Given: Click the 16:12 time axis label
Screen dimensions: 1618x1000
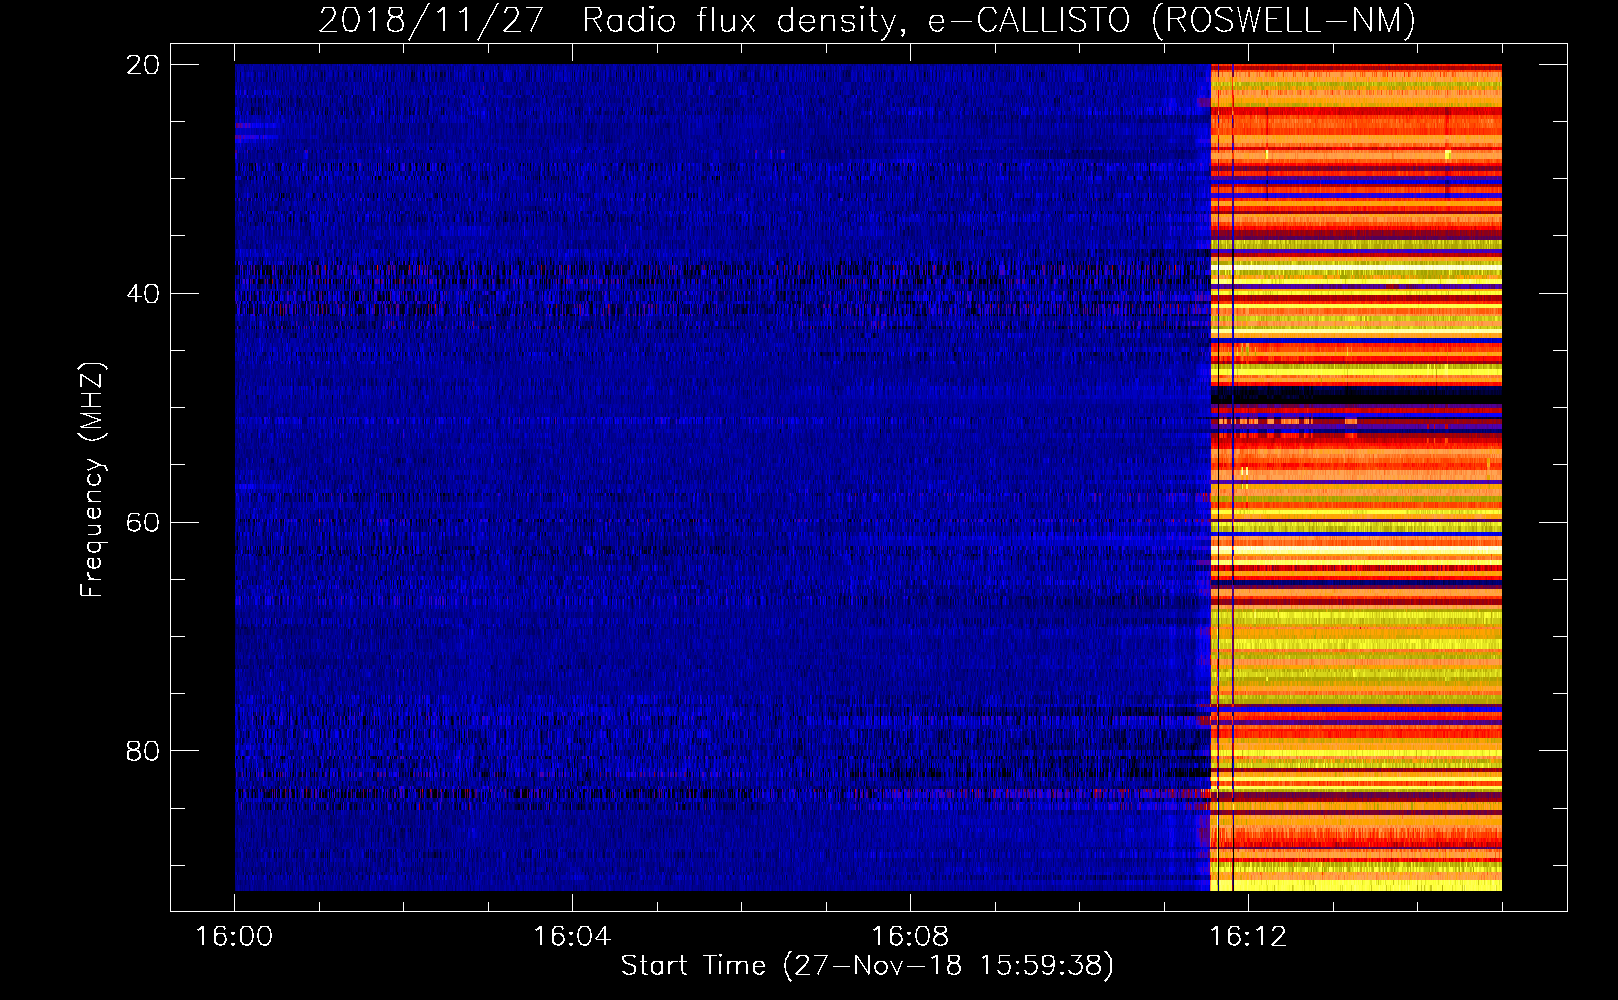Looking at the screenshot, I should point(1248,936).
